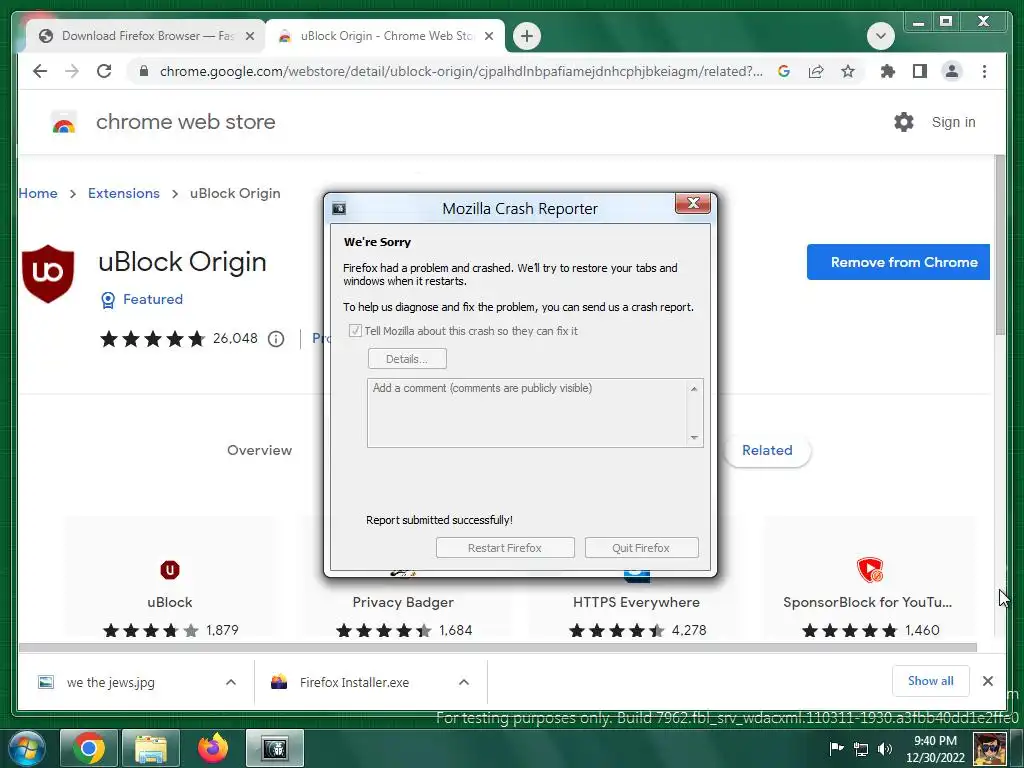Open Chrome's three-dot menu
Viewport: 1024px width, 768px height.
click(x=984, y=71)
